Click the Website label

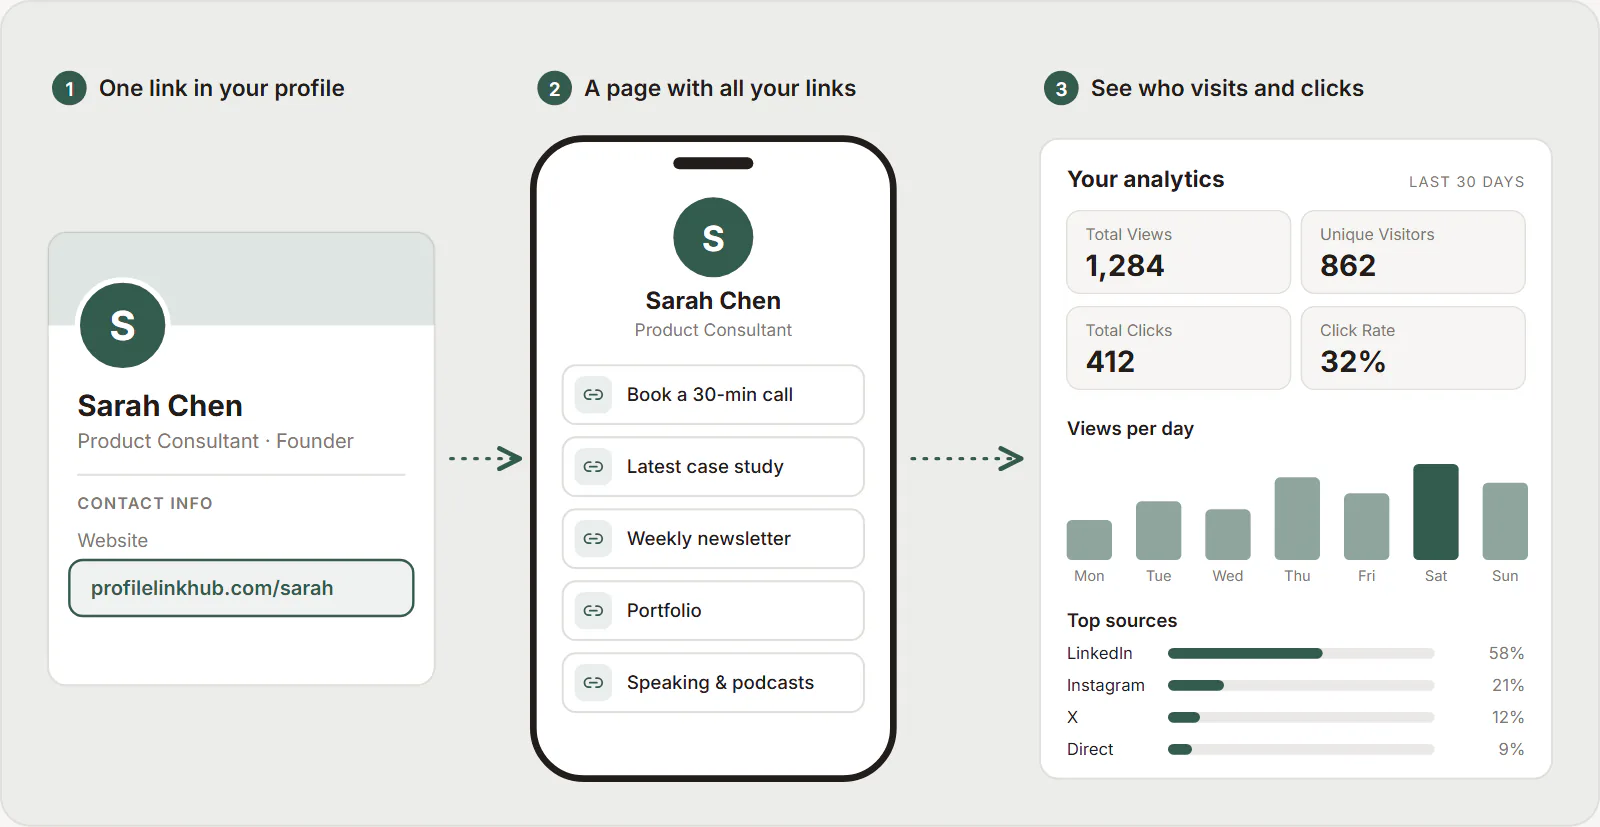click(x=113, y=541)
